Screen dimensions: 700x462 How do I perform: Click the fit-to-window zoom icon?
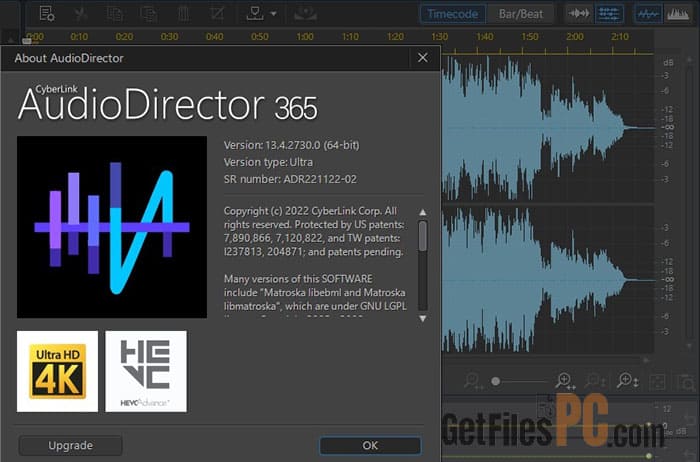pyautogui.click(x=658, y=382)
